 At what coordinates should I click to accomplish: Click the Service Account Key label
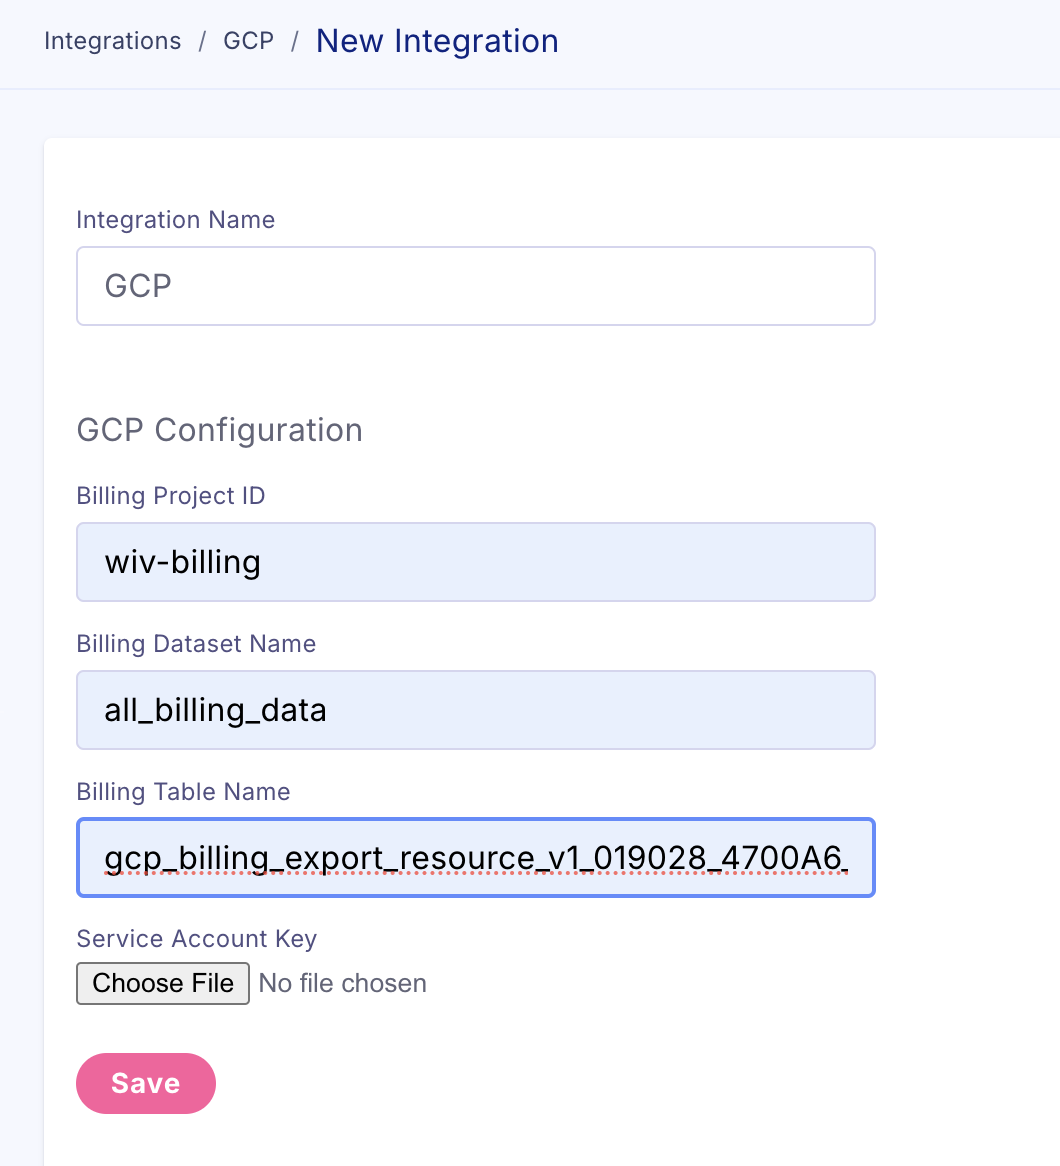196,939
